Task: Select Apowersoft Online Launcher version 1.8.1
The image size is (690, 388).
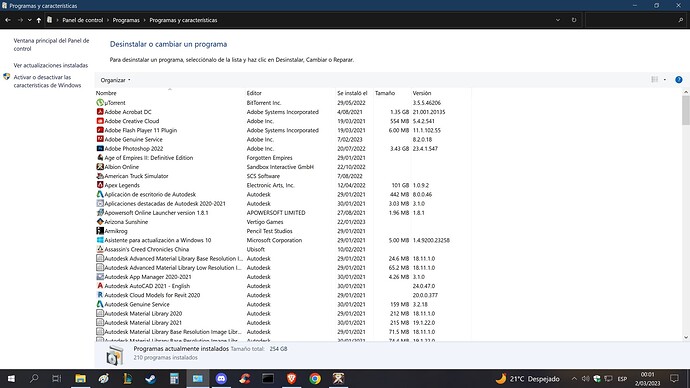Action: point(283,212)
